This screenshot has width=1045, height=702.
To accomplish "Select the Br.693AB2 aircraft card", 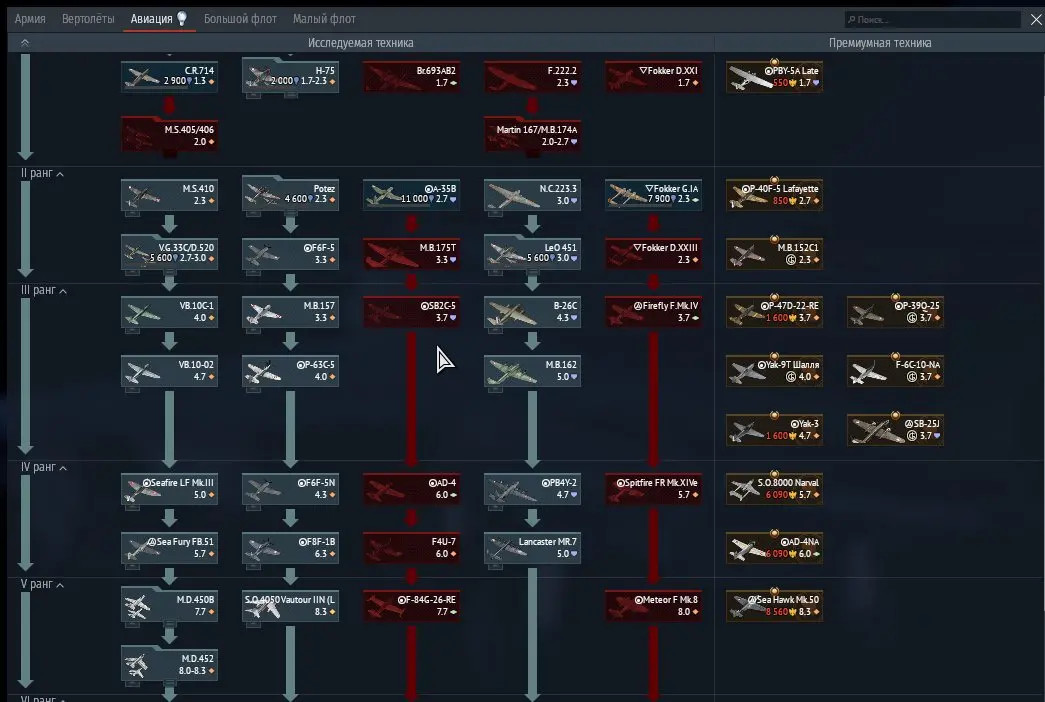I will tap(411, 76).
